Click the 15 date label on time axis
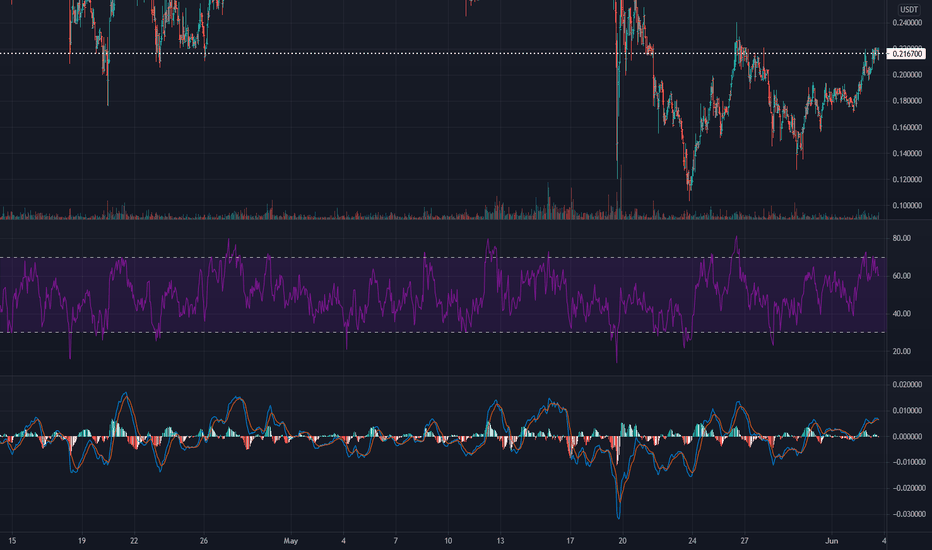 coord(12,541)
